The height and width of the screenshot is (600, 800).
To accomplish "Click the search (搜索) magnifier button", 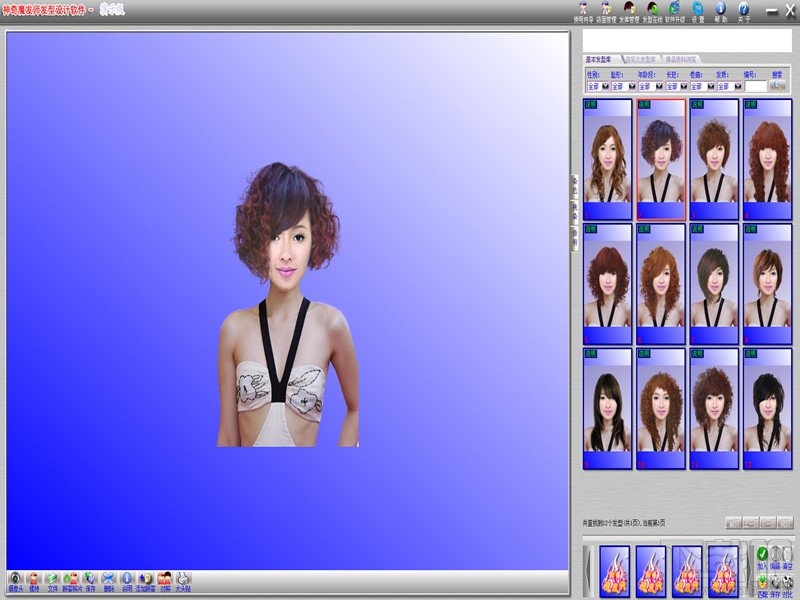I will (x=778, y=87).
